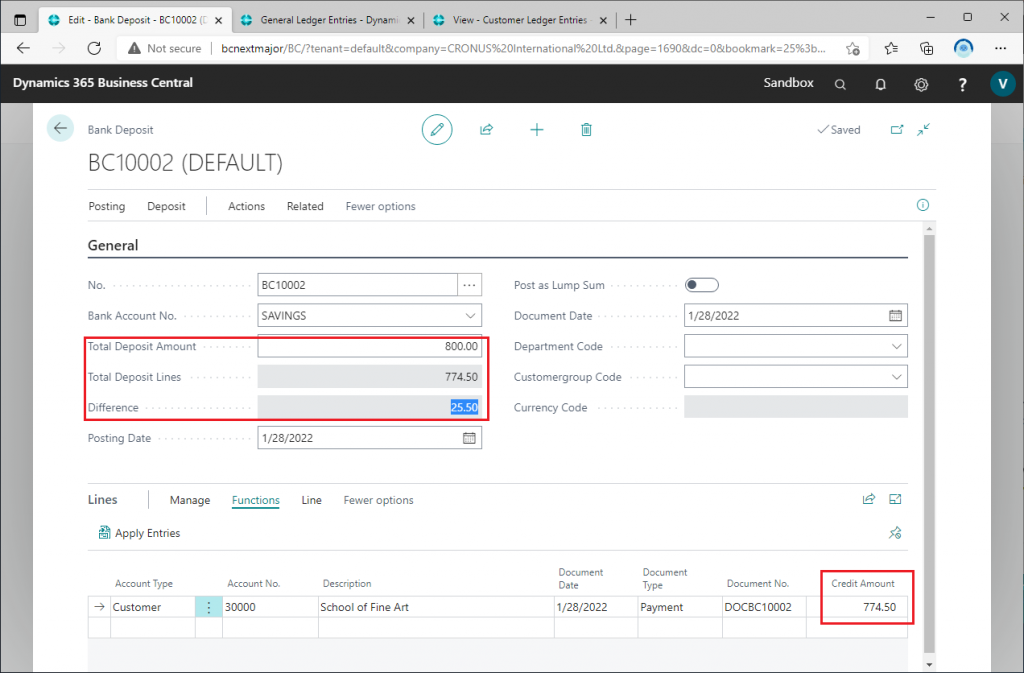
Task: Open browser favorites list icon
Action: pyautogui.click(x=891, y=48)
